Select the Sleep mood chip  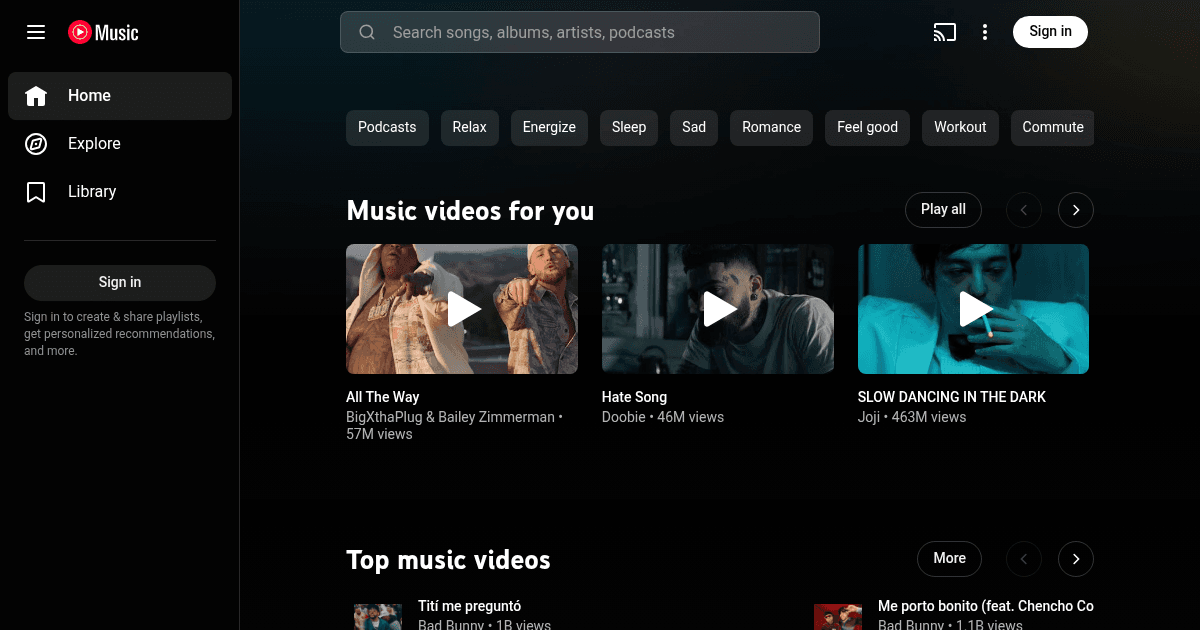pos(628,127)
